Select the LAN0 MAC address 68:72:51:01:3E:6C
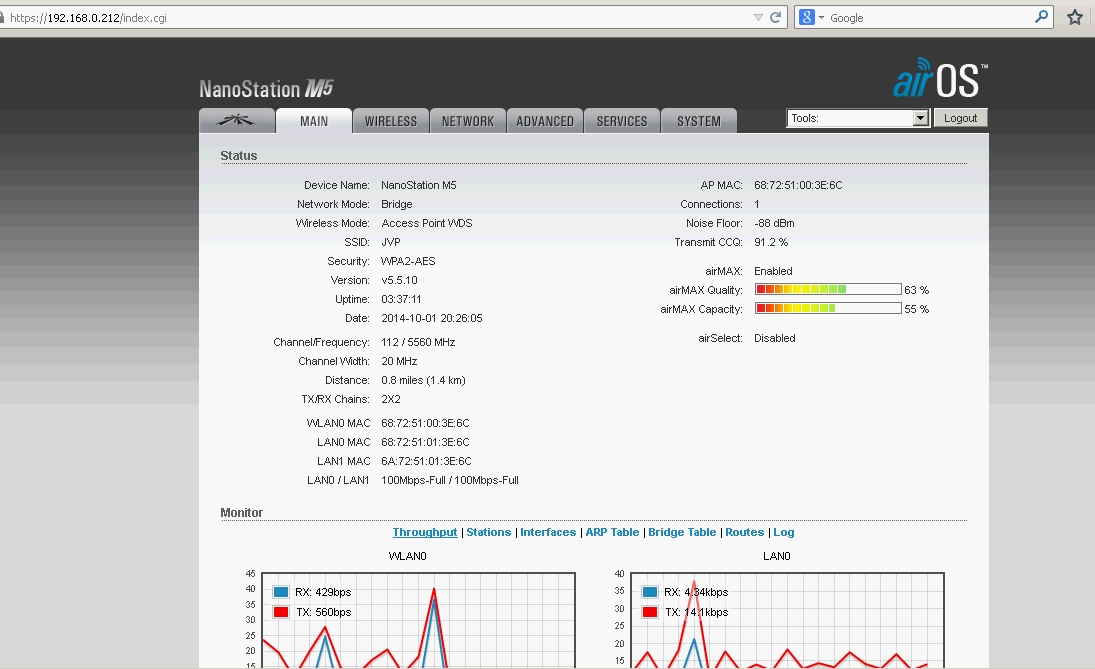This screenshot has width=1095, height=669. click(425, 442)
